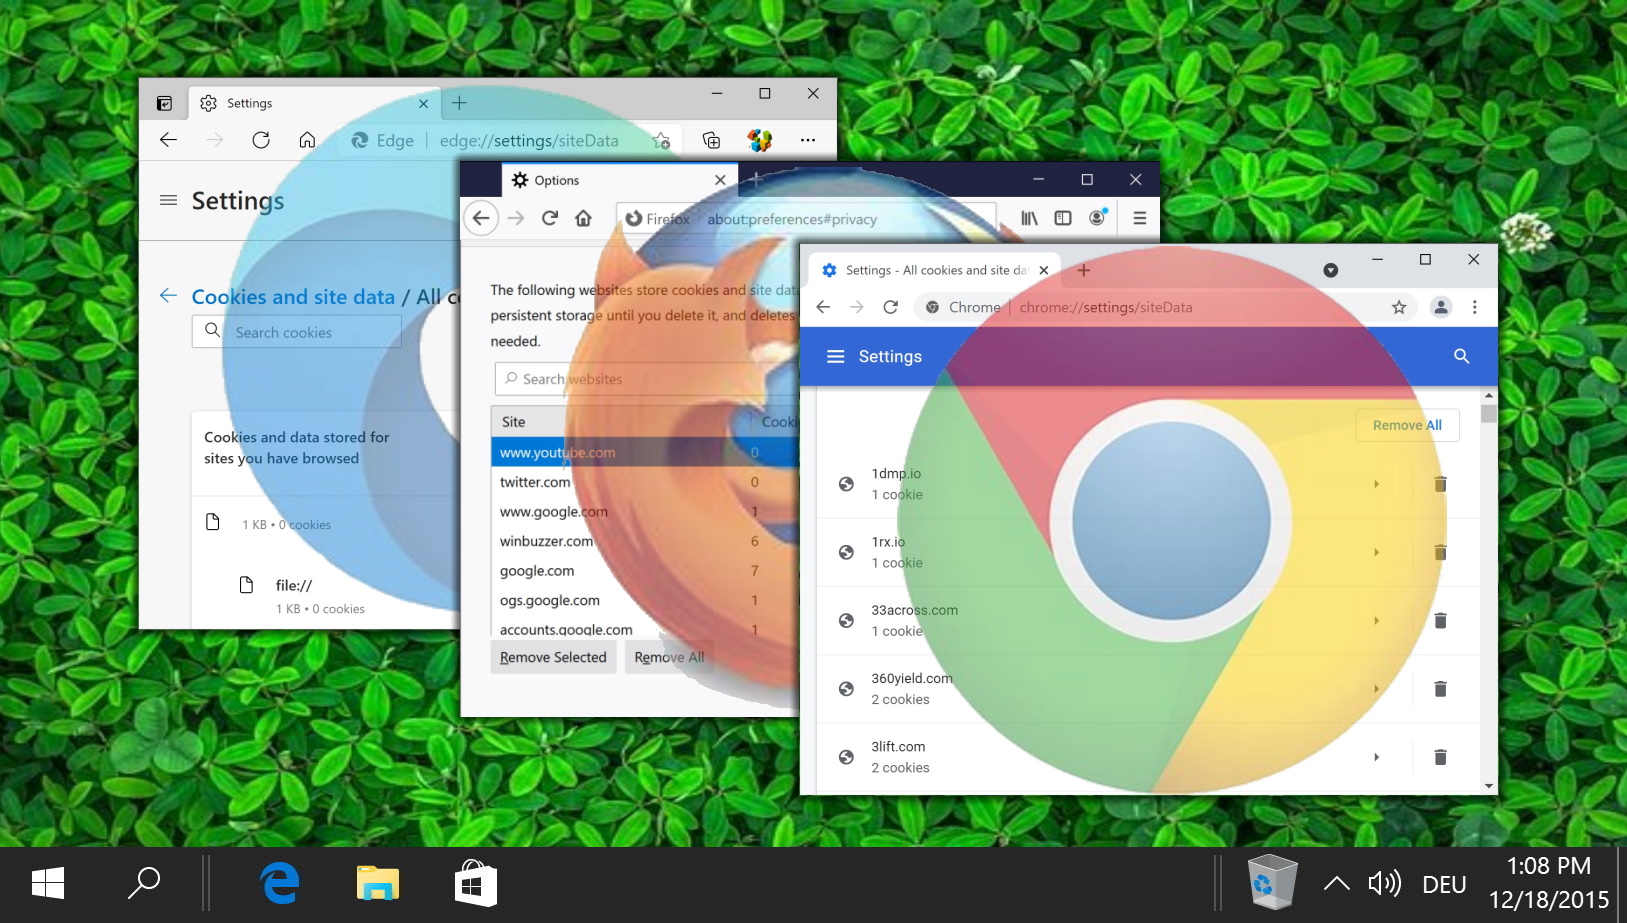Click Remove Selected button in Firefox
This screenshot has width=1627, height=923.
(x=553, y=657)
